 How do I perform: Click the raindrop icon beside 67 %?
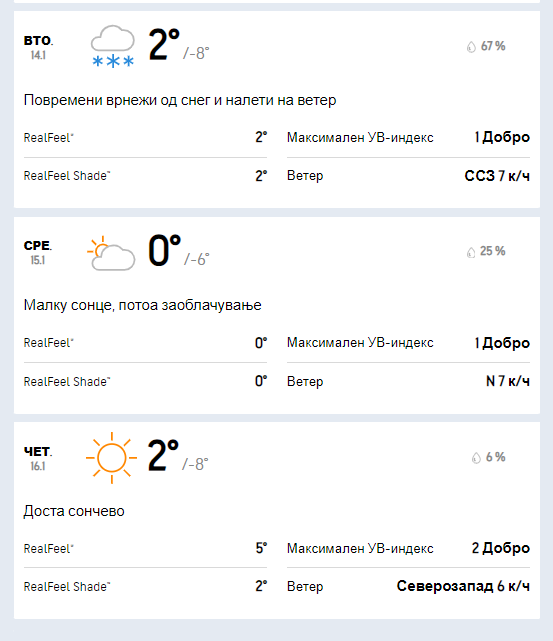click(x=471, y=47)
